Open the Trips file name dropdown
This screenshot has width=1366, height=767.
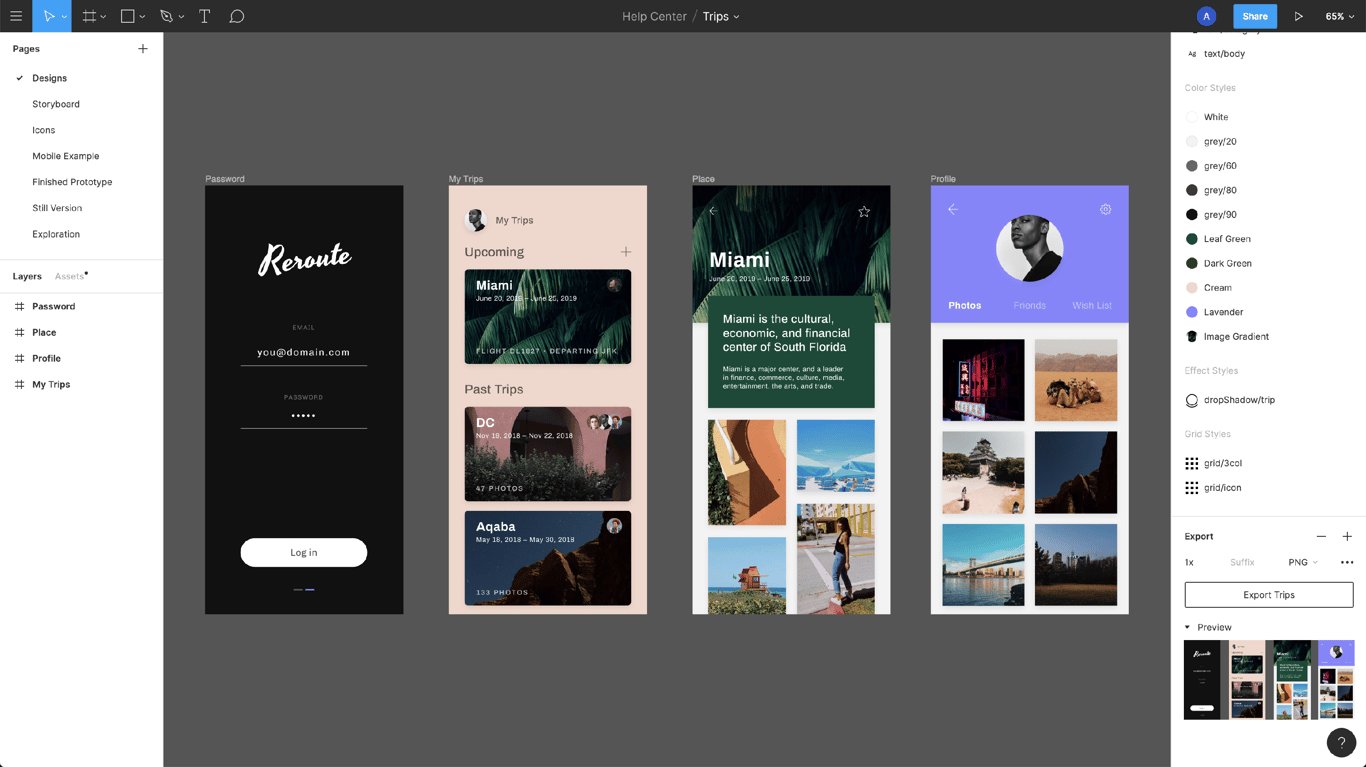(721, 16)
